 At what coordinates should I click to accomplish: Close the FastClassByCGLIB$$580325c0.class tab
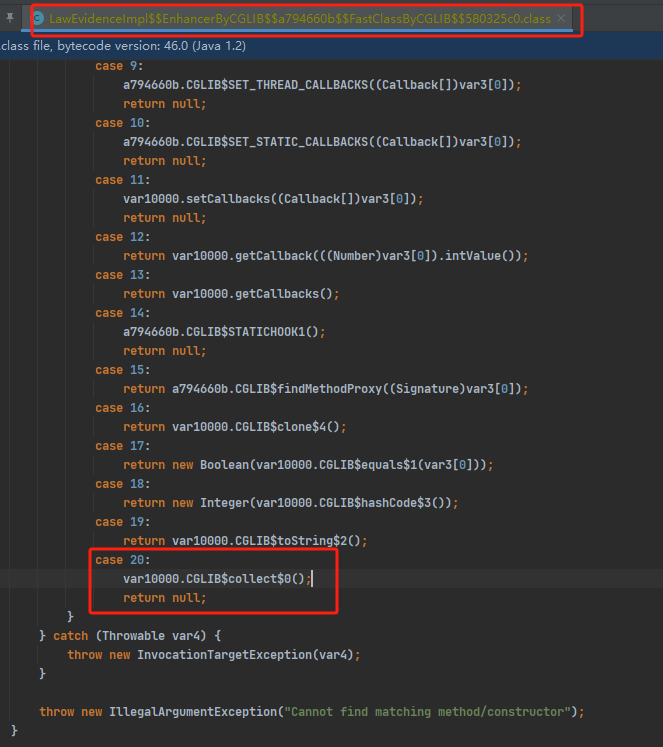[x=561, y=18]
